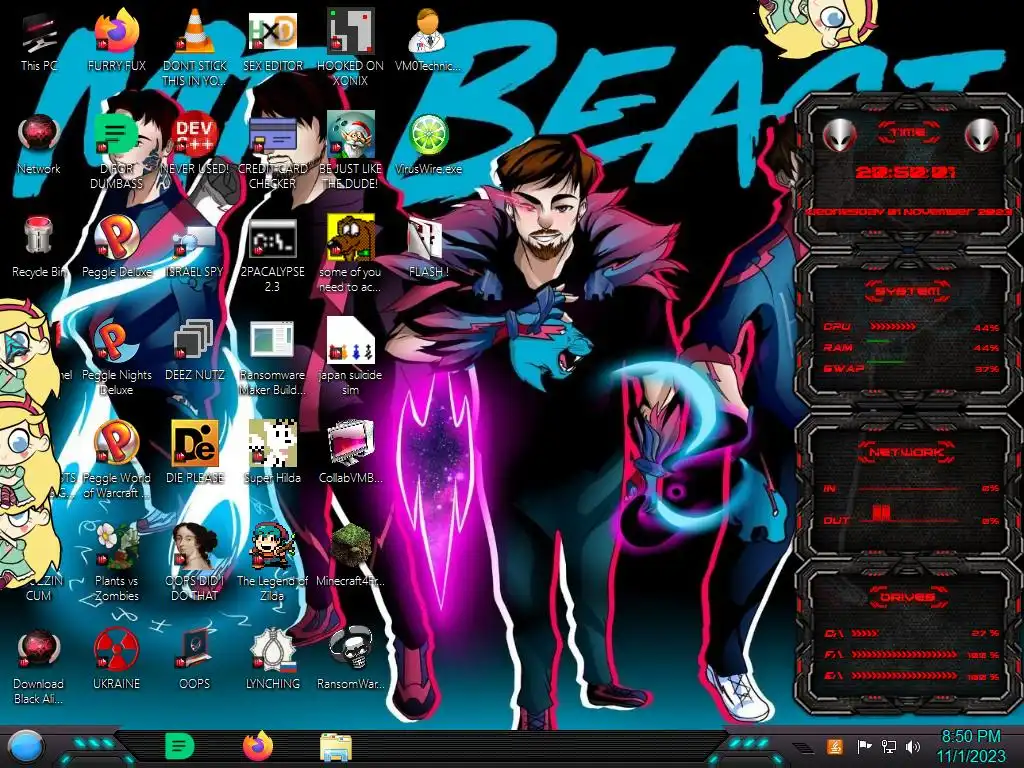Click the left alien head widget icon
Viewport: 1024px width, 768px height.
(x=839, y=136)
